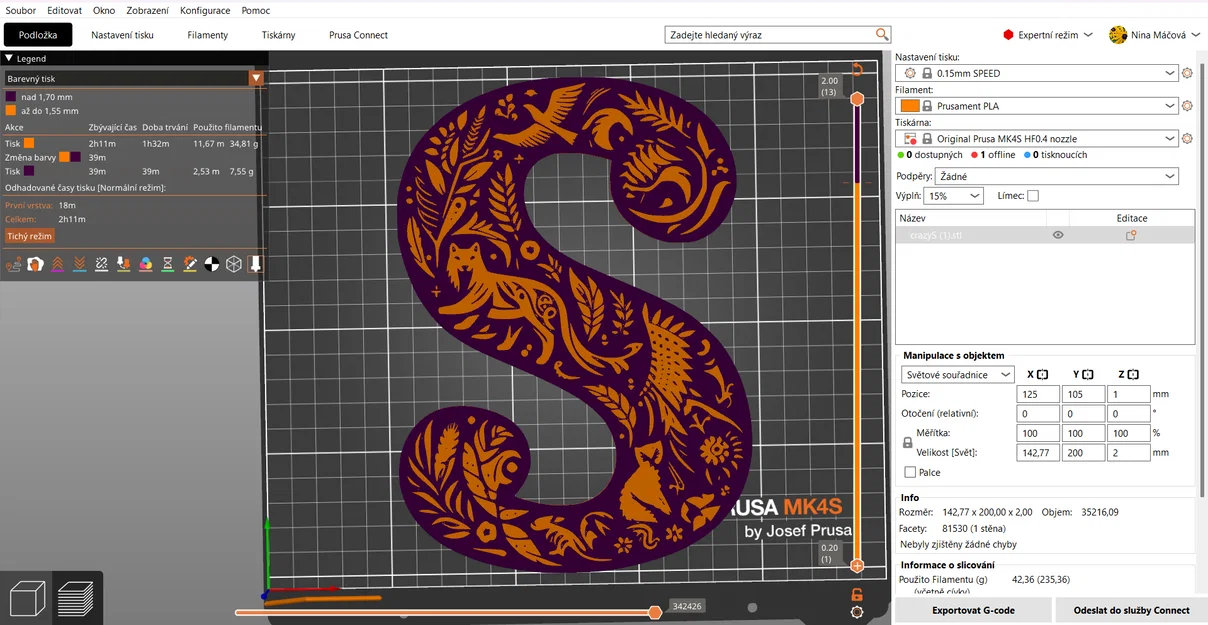Open the 0.15mm SPEED print settings dropdown
The image size is (1208, 625).
coord(1037,73)
